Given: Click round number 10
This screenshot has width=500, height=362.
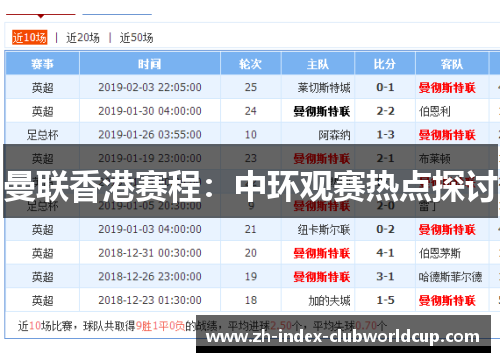Looking at the screenshot, I should click(251, 135).
